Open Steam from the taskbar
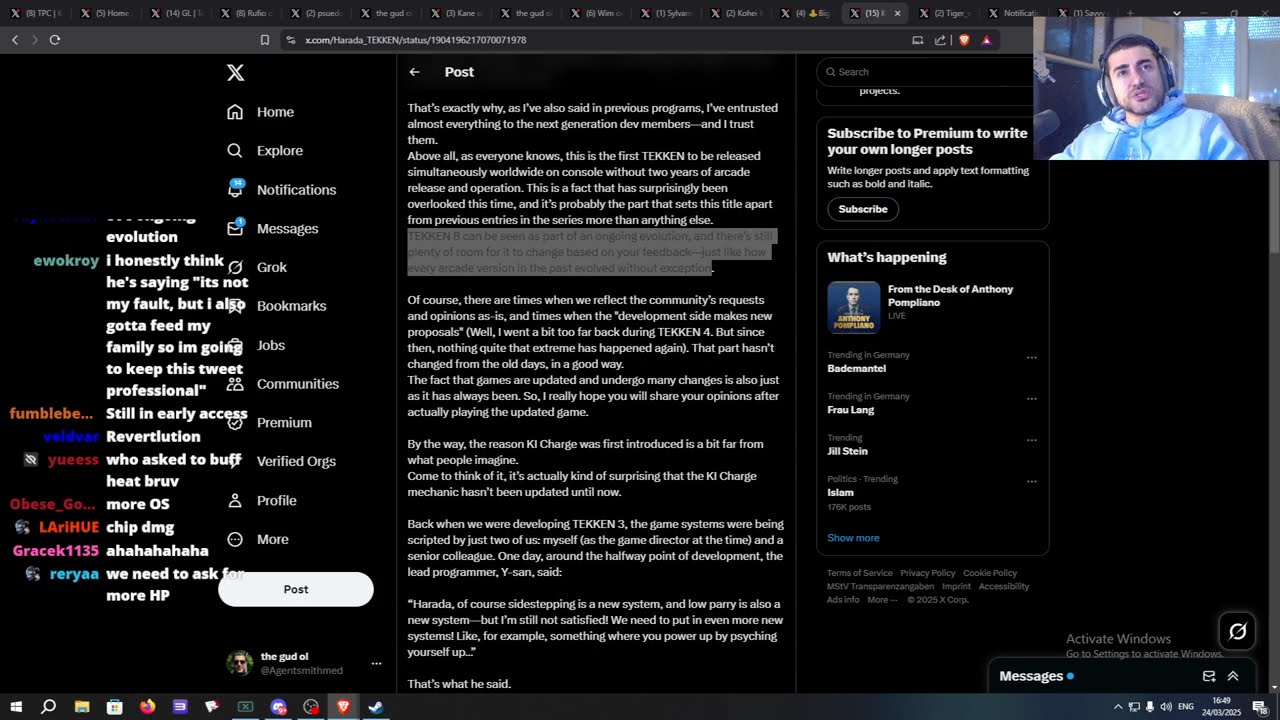Image resolution: width=1280 pixels, height=720 pixels. click(376, 707)
